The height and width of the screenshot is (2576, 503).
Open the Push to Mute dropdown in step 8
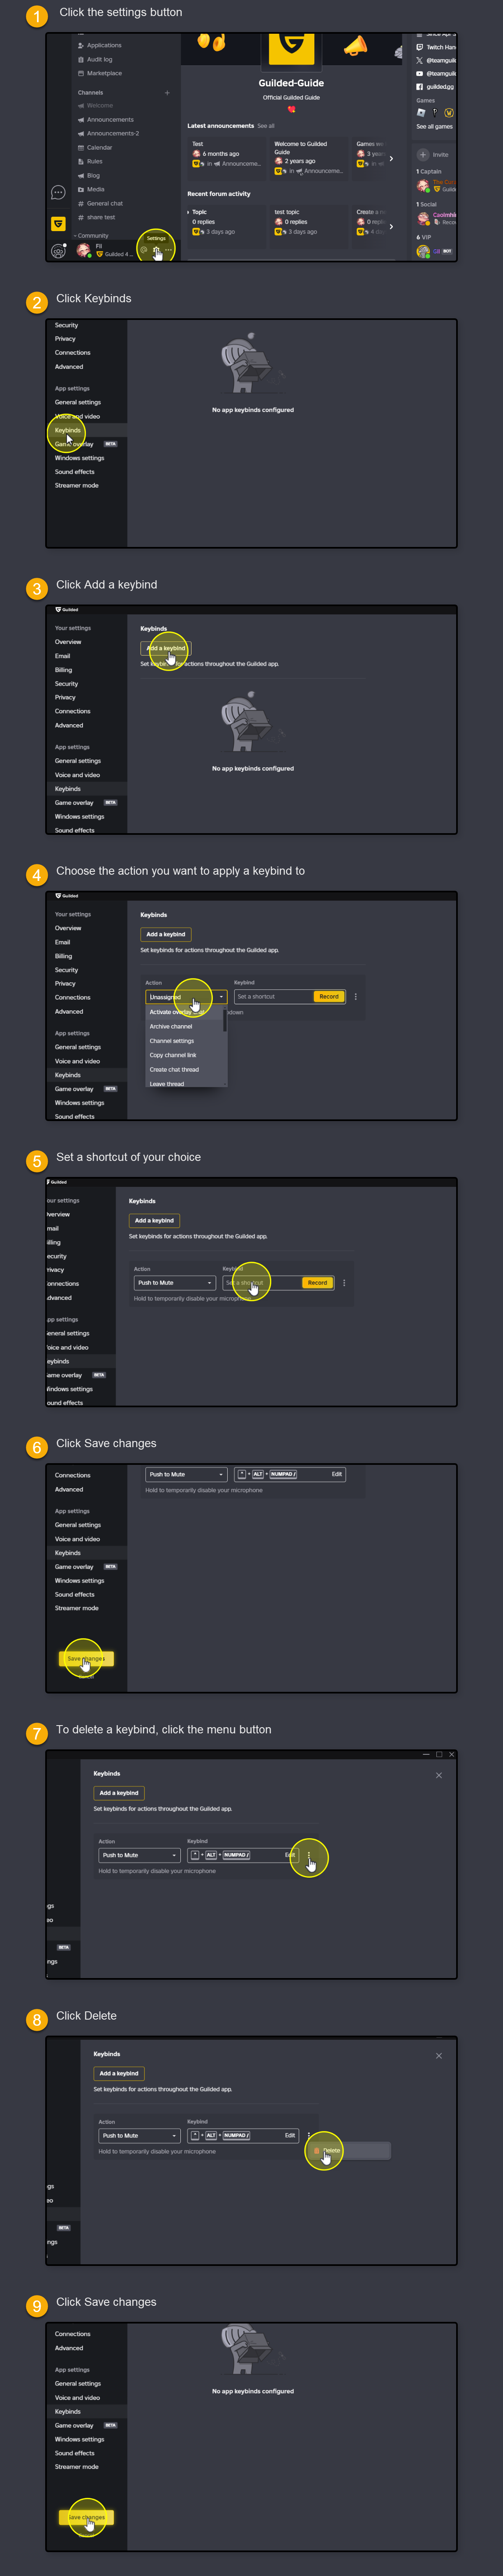point(140,2135)
